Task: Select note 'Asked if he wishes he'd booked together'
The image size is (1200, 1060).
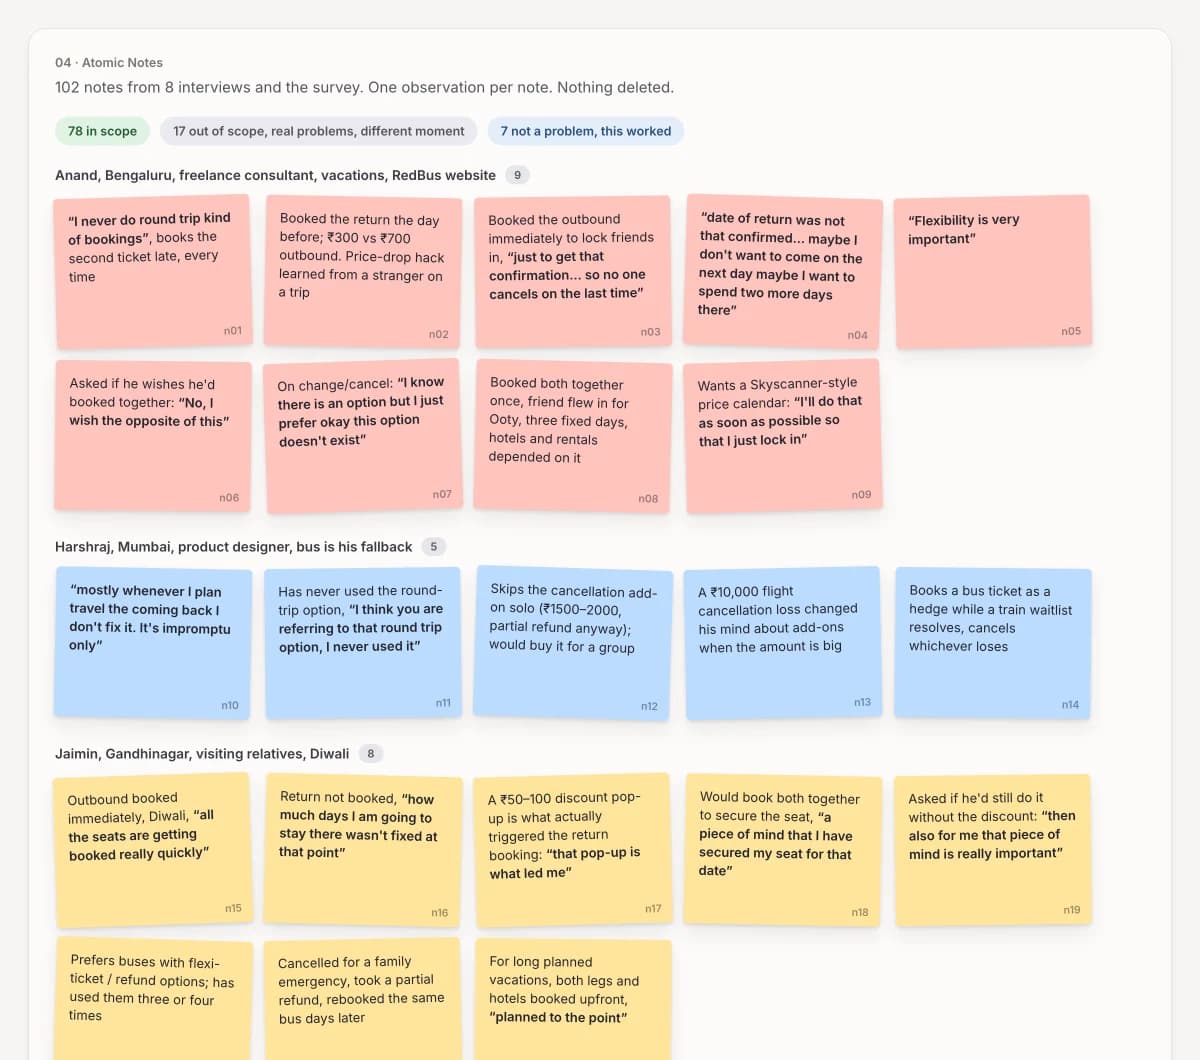Action: tap(152, 437)
